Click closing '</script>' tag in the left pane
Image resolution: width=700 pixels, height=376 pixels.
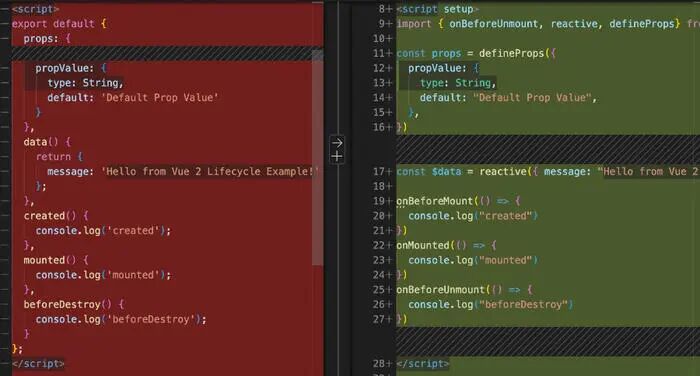coord(38,363)
